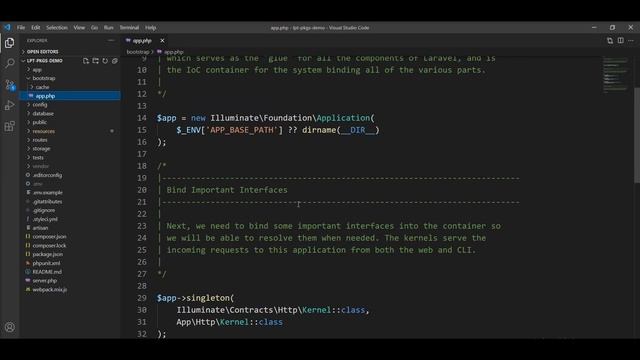Open editor More Actions ellipsis
This screenshot has width=640, height=360.
(631, 40)
